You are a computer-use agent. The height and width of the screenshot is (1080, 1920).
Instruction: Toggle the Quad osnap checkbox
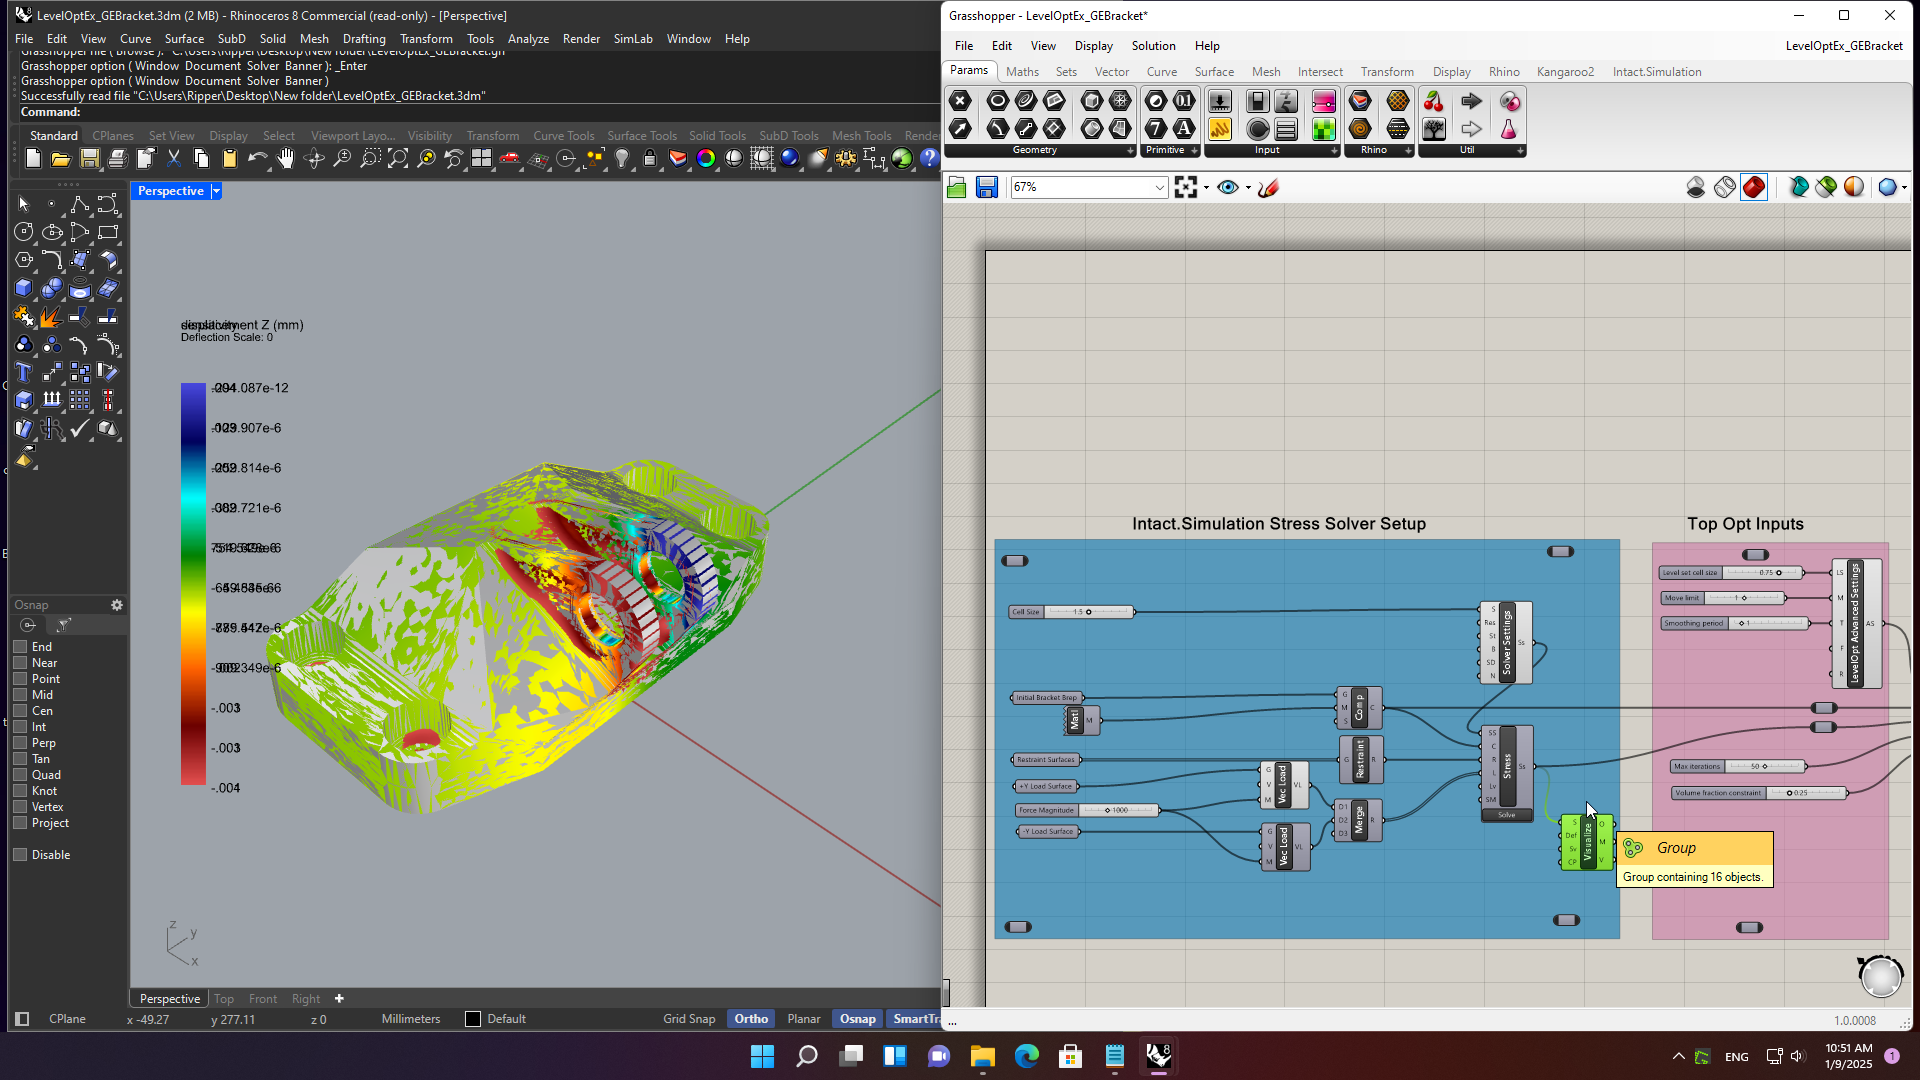tap(20, 775)
